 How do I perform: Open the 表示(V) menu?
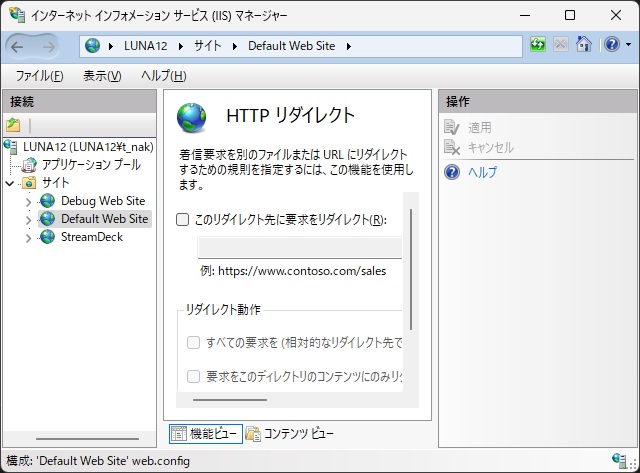click(102, 76)
